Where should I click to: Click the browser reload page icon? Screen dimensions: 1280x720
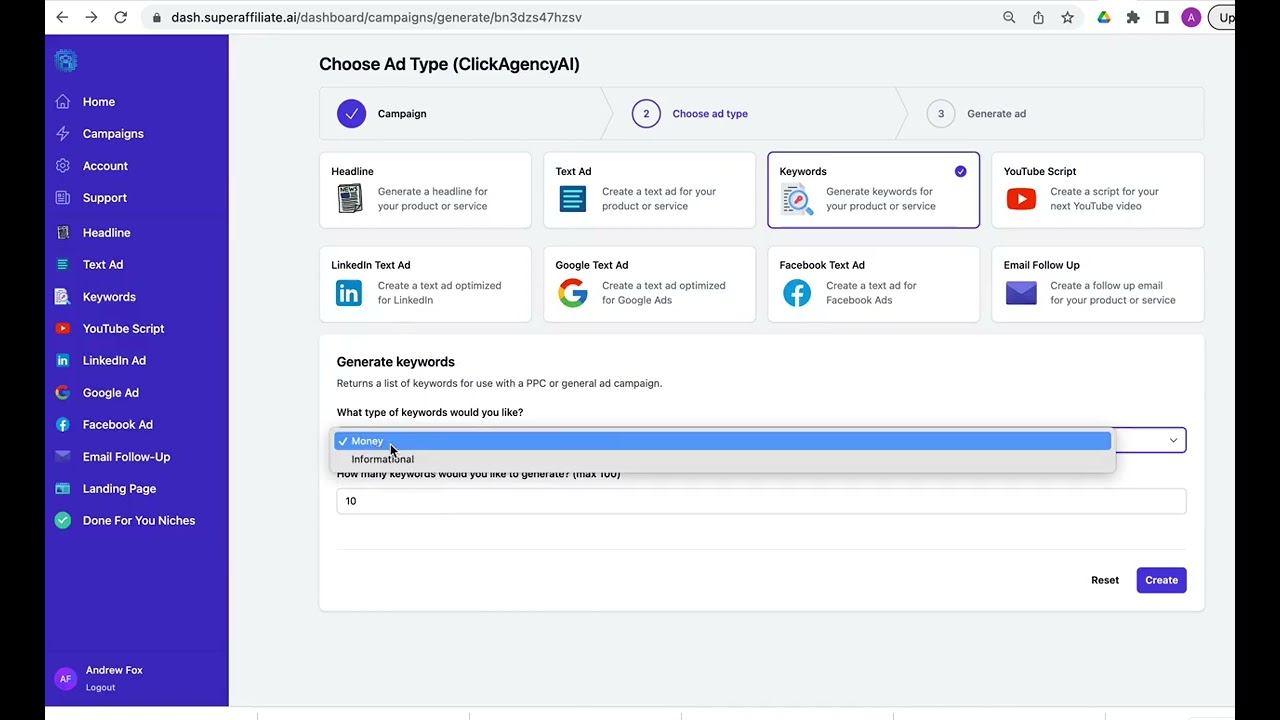pos(121,17)
